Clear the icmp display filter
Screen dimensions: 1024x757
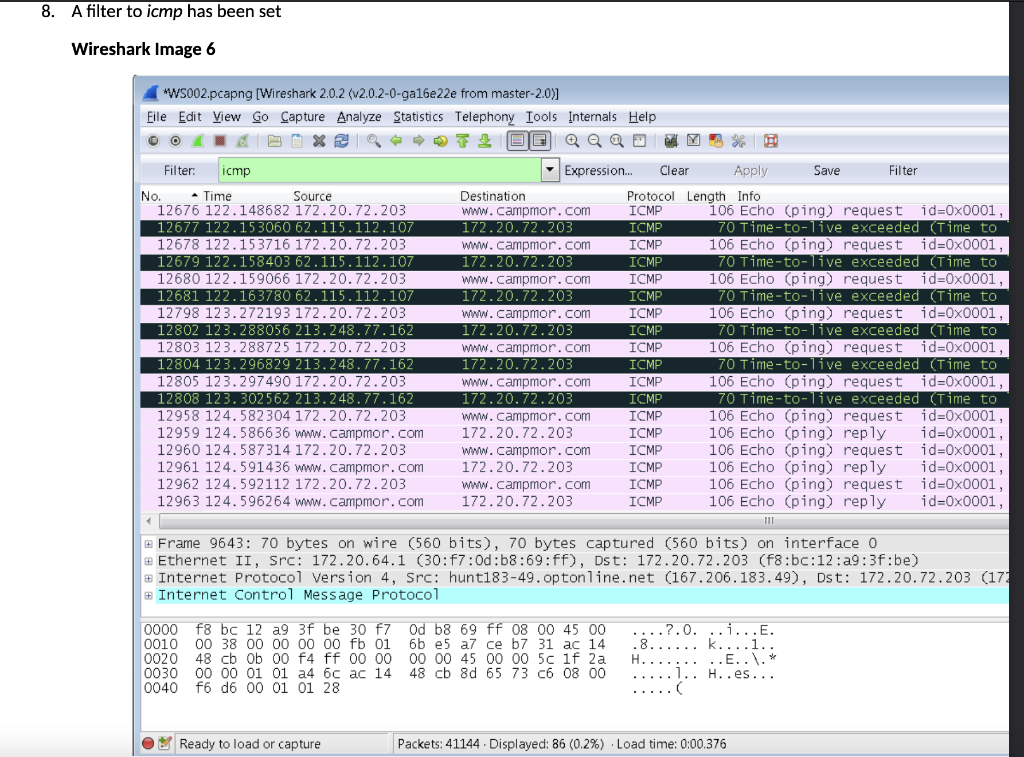click(674, 170)
